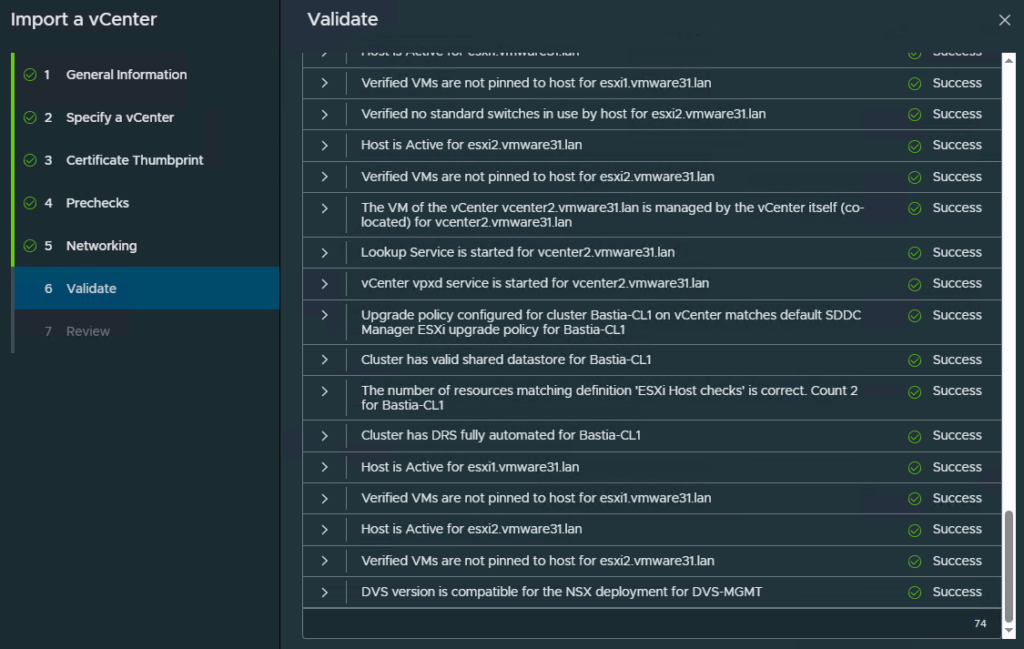Screen dimensions: 1024x649
Task: Select the Validate step in sidebar
Action: [x=91, y=289]
